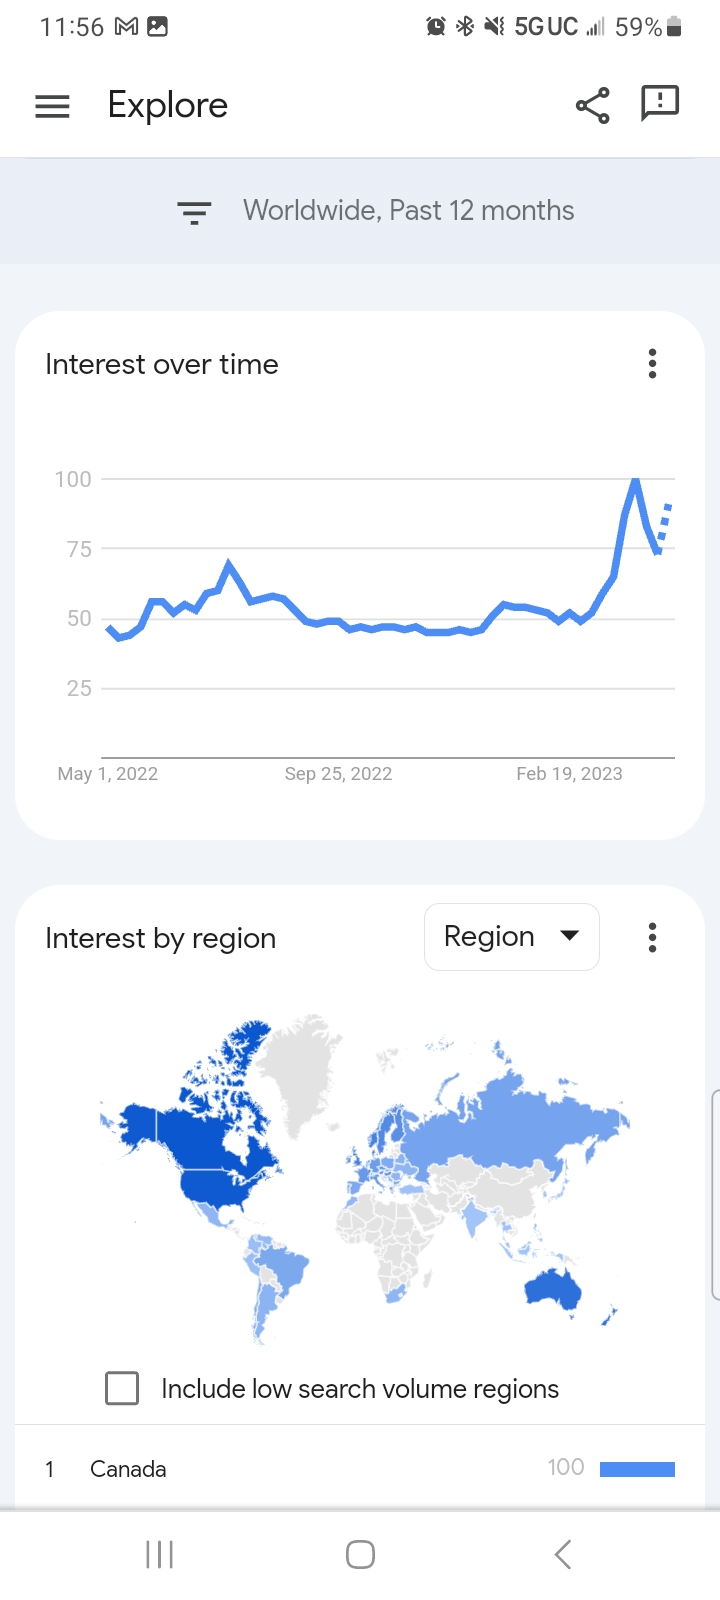Open Interest over time more options
Screen dimensions: 720x1600
652,364
